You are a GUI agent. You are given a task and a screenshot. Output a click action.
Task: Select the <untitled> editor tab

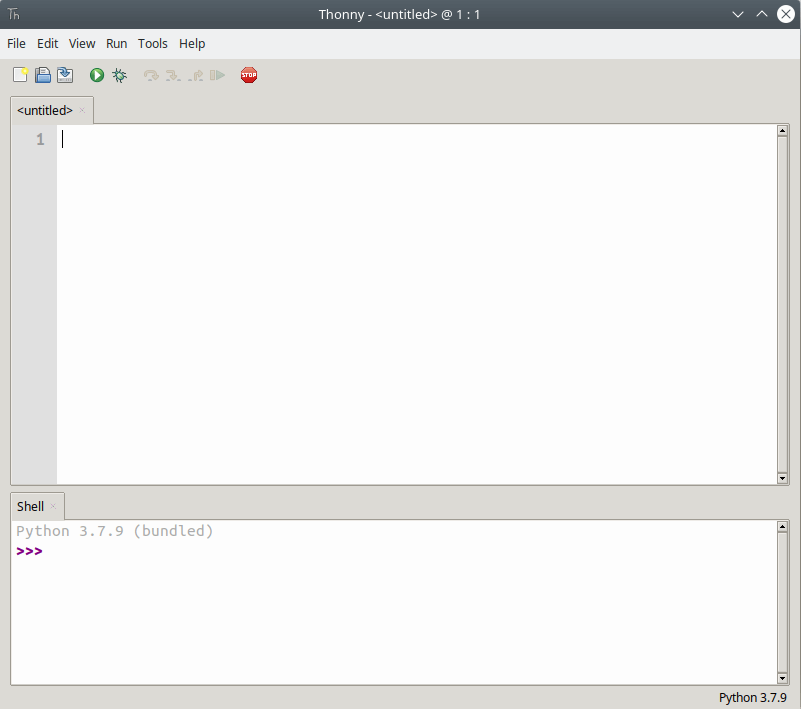[x=43, y=110]
